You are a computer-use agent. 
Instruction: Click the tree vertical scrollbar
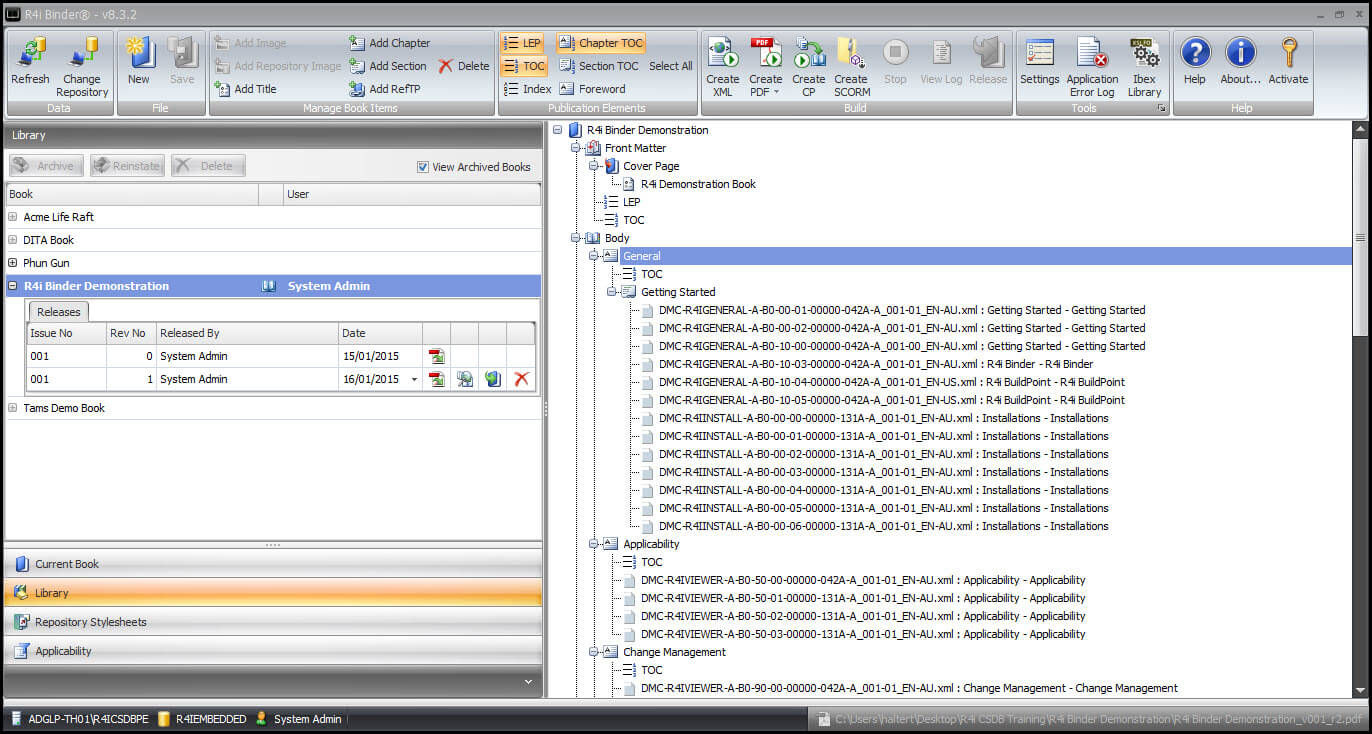point(1359,408)
